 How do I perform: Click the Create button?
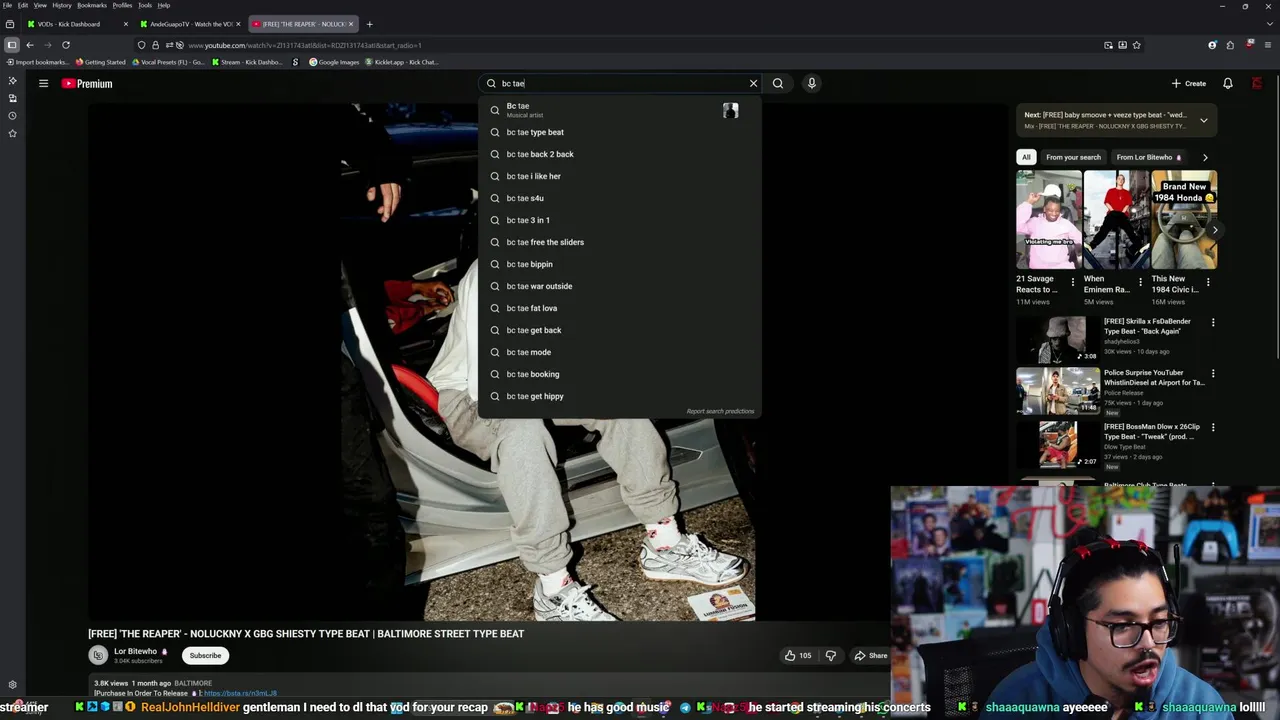pyautogui.click(x=1189, y=83)
